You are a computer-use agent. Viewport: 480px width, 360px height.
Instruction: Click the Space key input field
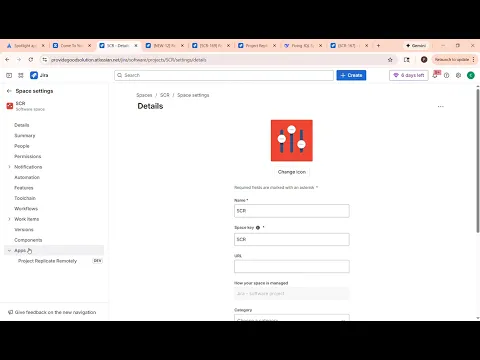point(292,239)
